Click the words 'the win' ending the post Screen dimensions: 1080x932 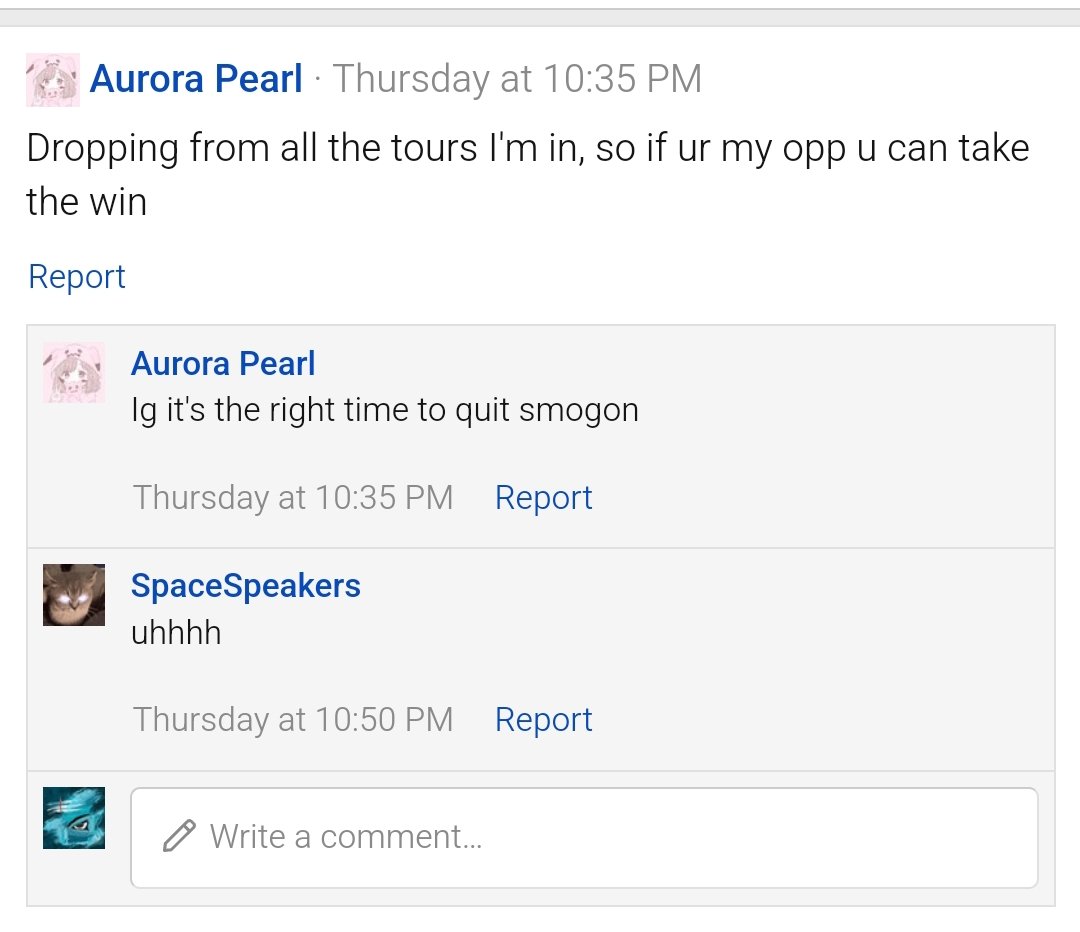(87, 202)
